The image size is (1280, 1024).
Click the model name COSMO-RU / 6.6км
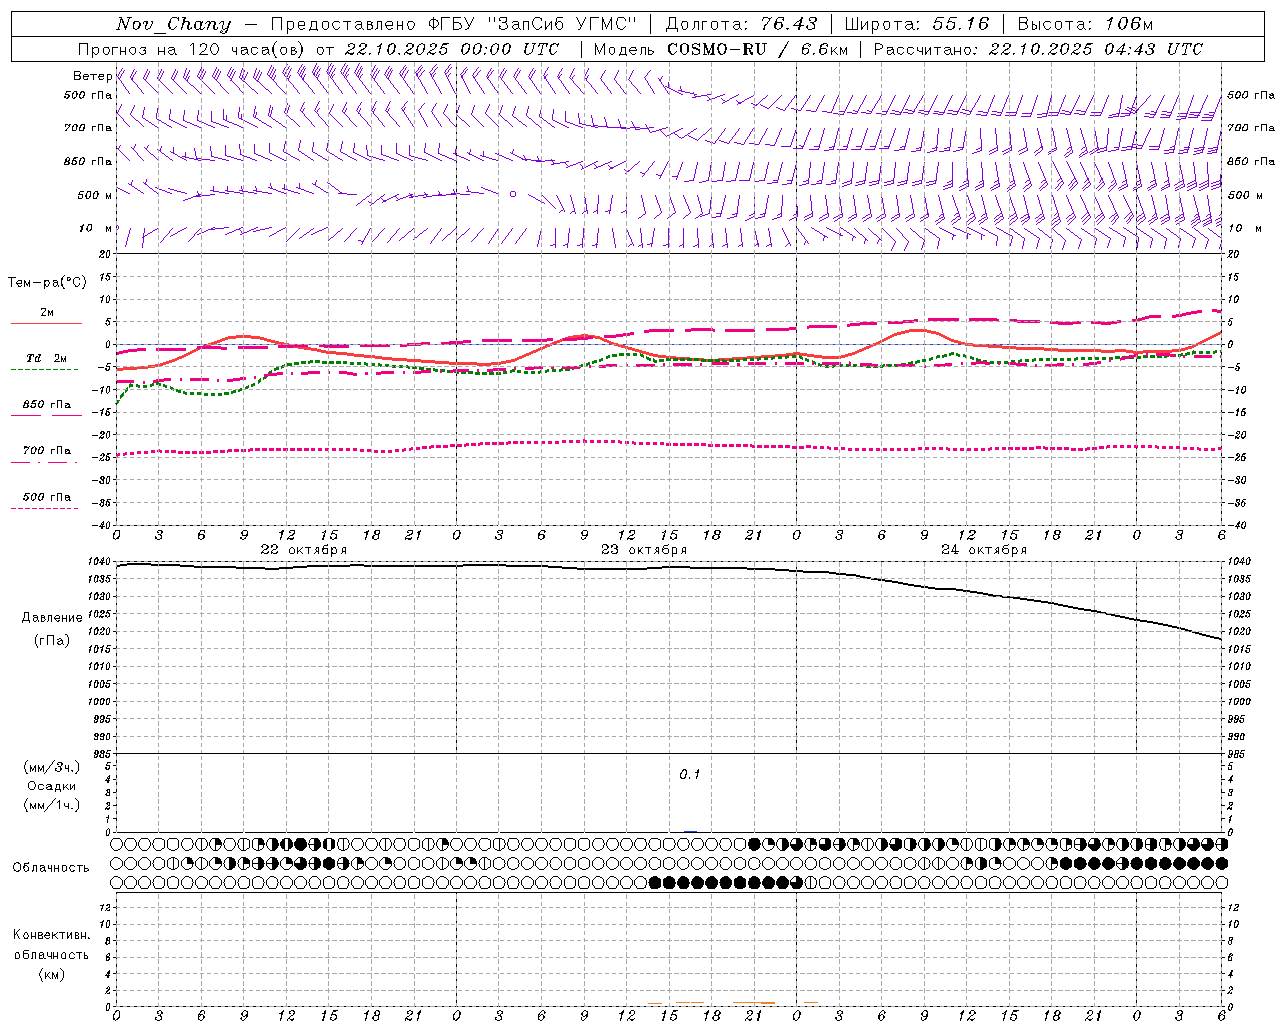757,49
